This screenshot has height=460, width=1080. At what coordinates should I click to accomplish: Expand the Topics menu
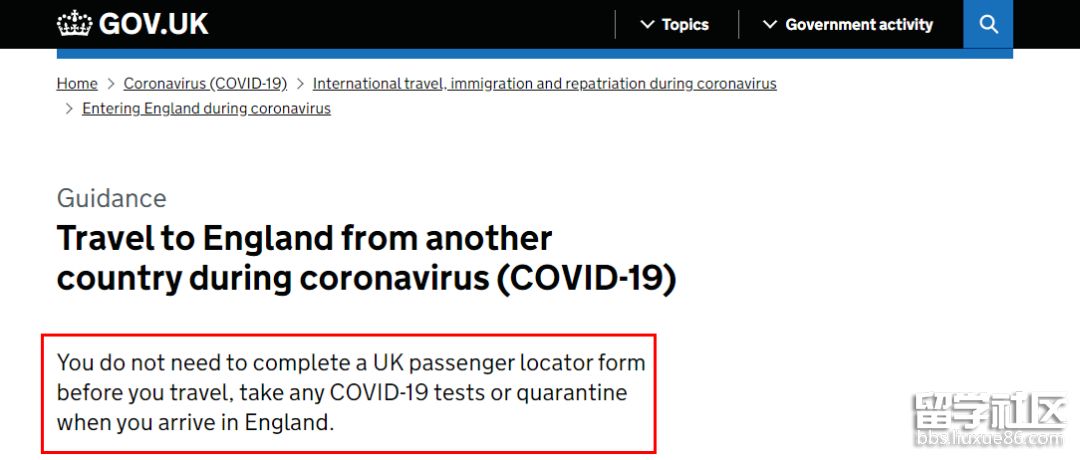(x=684, y=24)
